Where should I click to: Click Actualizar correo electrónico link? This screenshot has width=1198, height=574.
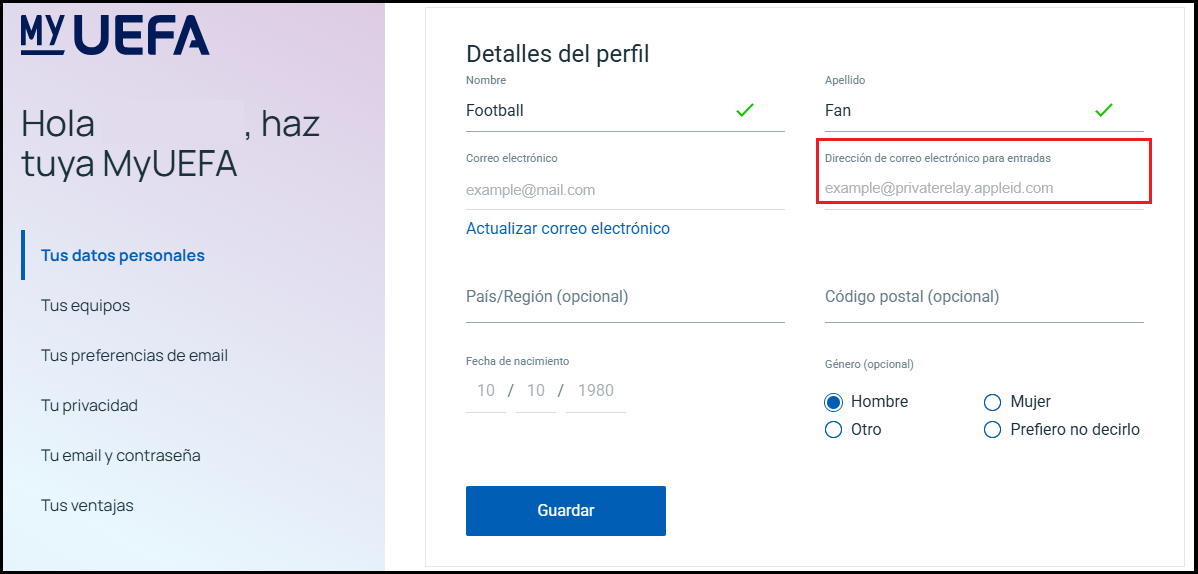click(x=568, y=229)
